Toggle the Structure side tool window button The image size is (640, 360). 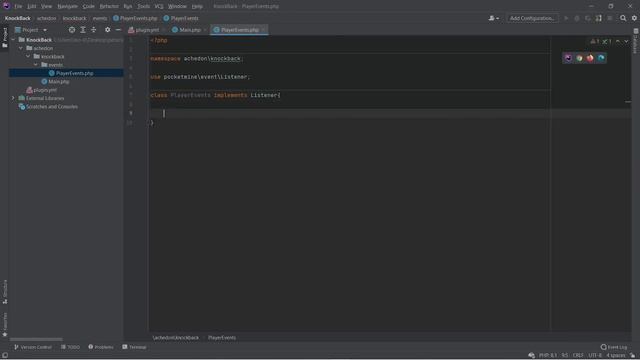(x=4, y=291)
